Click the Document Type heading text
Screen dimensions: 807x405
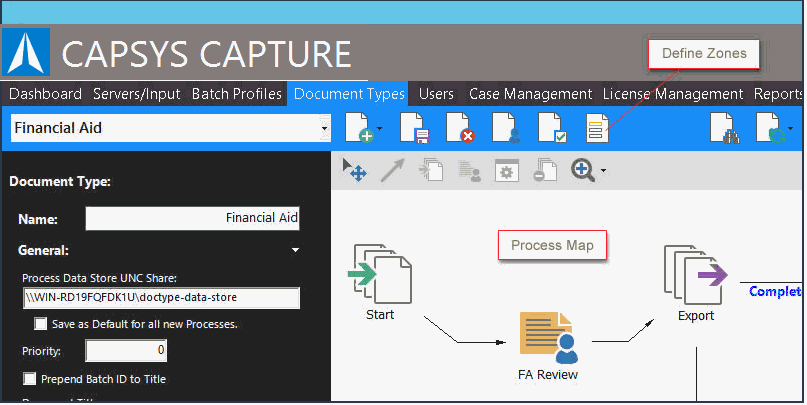click(60, 182)
